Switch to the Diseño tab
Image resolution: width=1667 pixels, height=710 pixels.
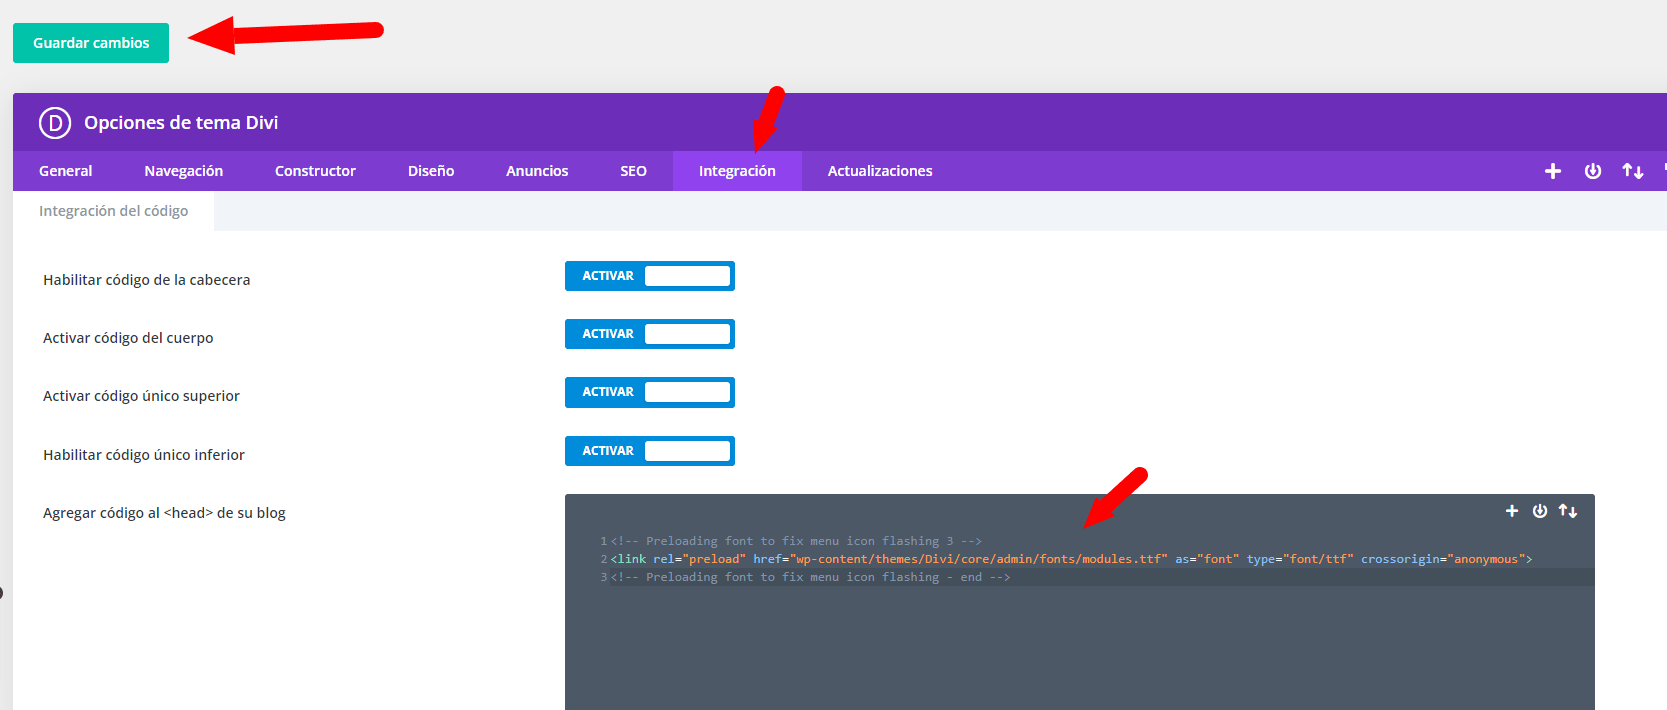(x=431, y=171)
